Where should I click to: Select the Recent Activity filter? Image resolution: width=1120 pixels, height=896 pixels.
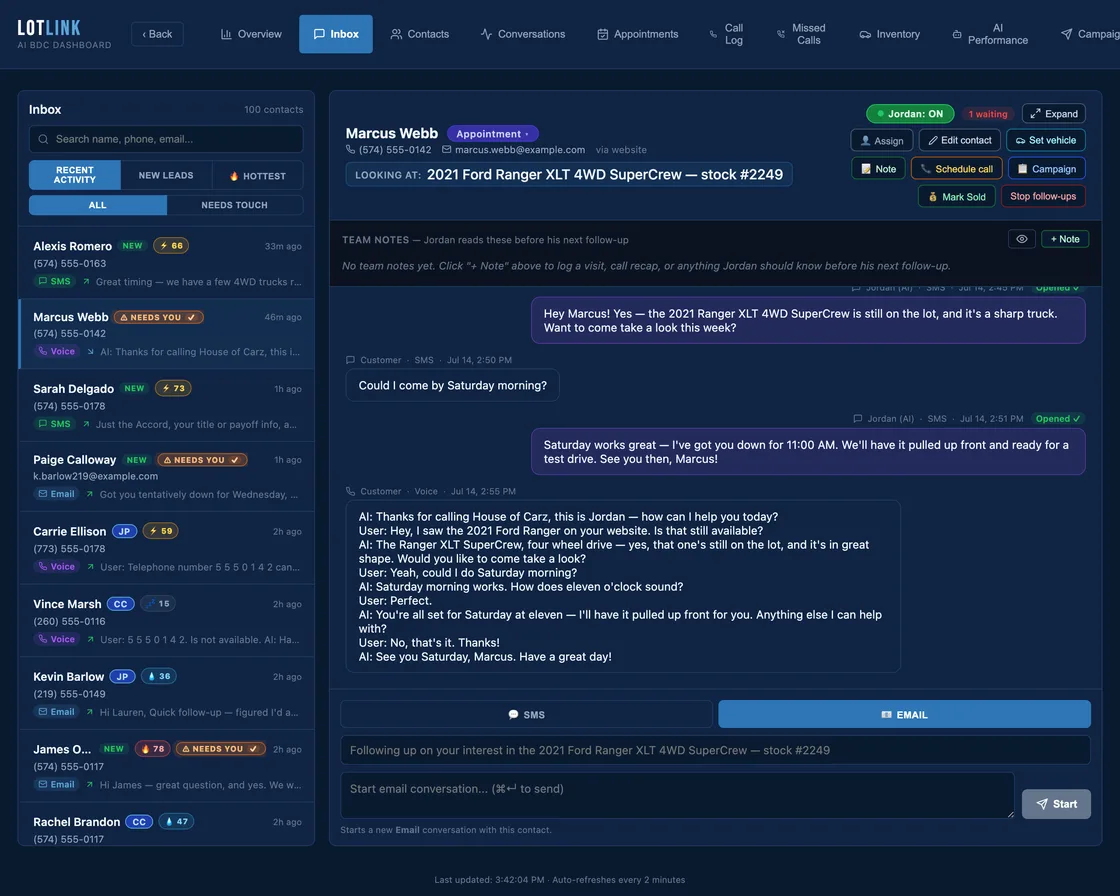point(75,175)
